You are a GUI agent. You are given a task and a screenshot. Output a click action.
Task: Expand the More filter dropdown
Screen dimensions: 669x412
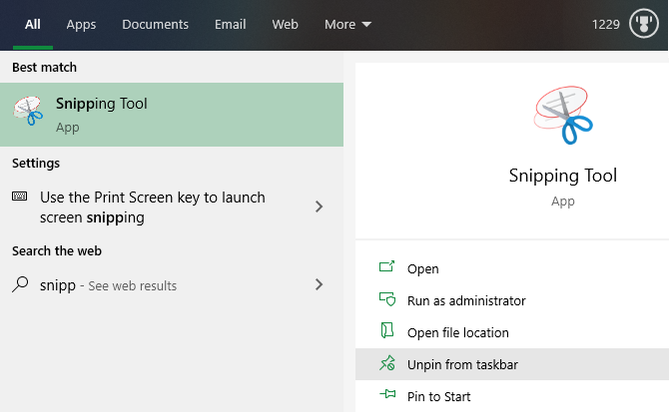click(347, 25)
